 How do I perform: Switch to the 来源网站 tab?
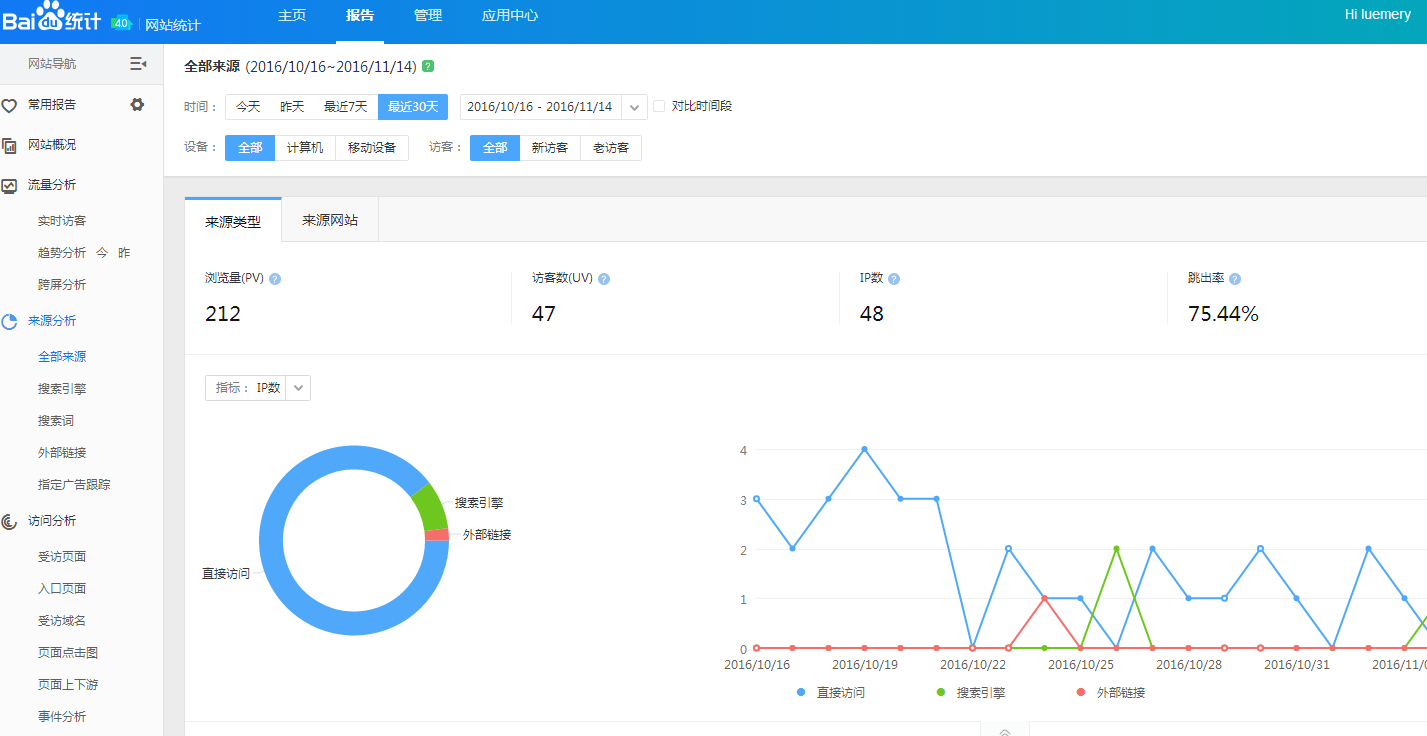pos(332,219)
